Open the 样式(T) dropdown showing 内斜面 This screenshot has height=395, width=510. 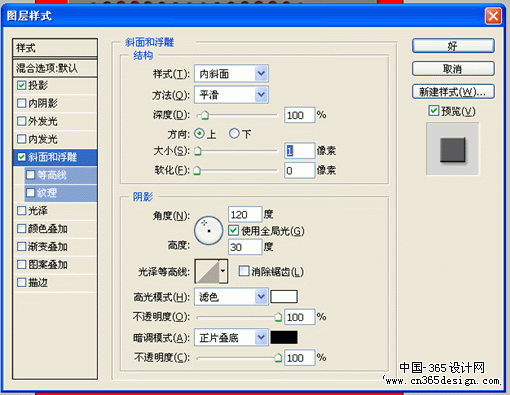pyautogui.click(x=231, y=74)
